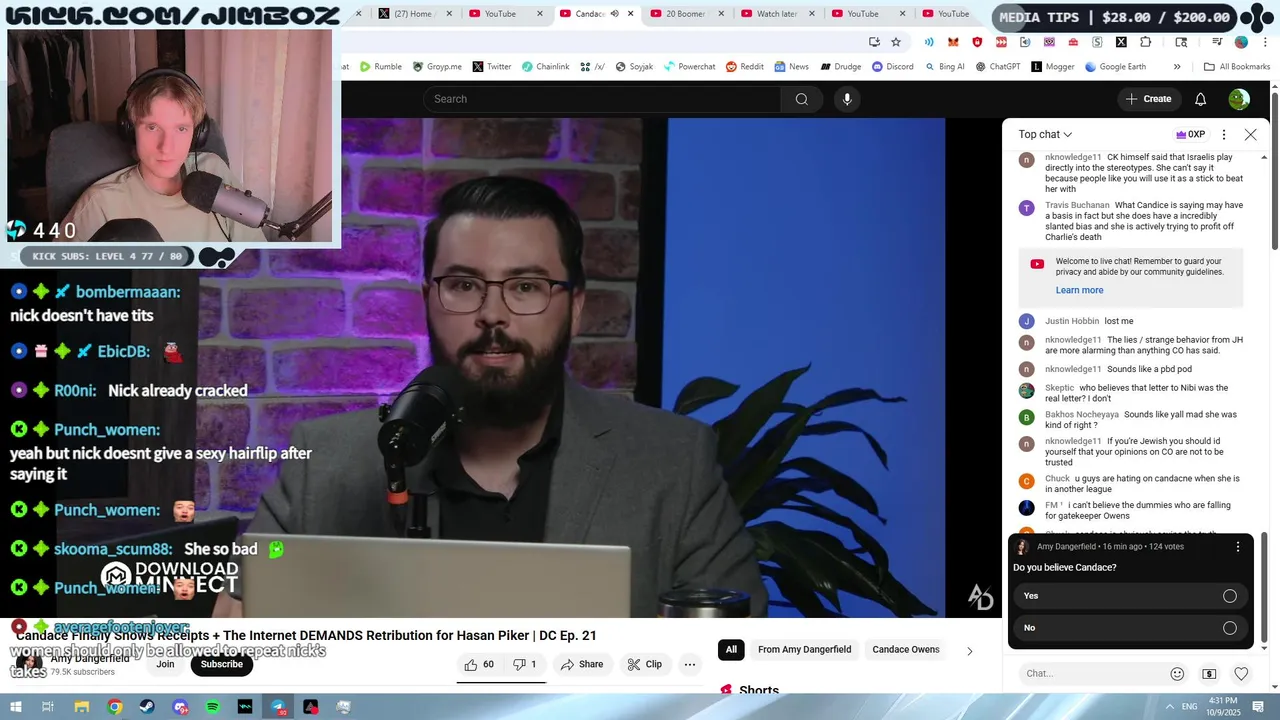This screenshot has width=1280, height=720.
Task: Like the video with thumbs up
Action: pyautogui.click(x=479, y=664)
